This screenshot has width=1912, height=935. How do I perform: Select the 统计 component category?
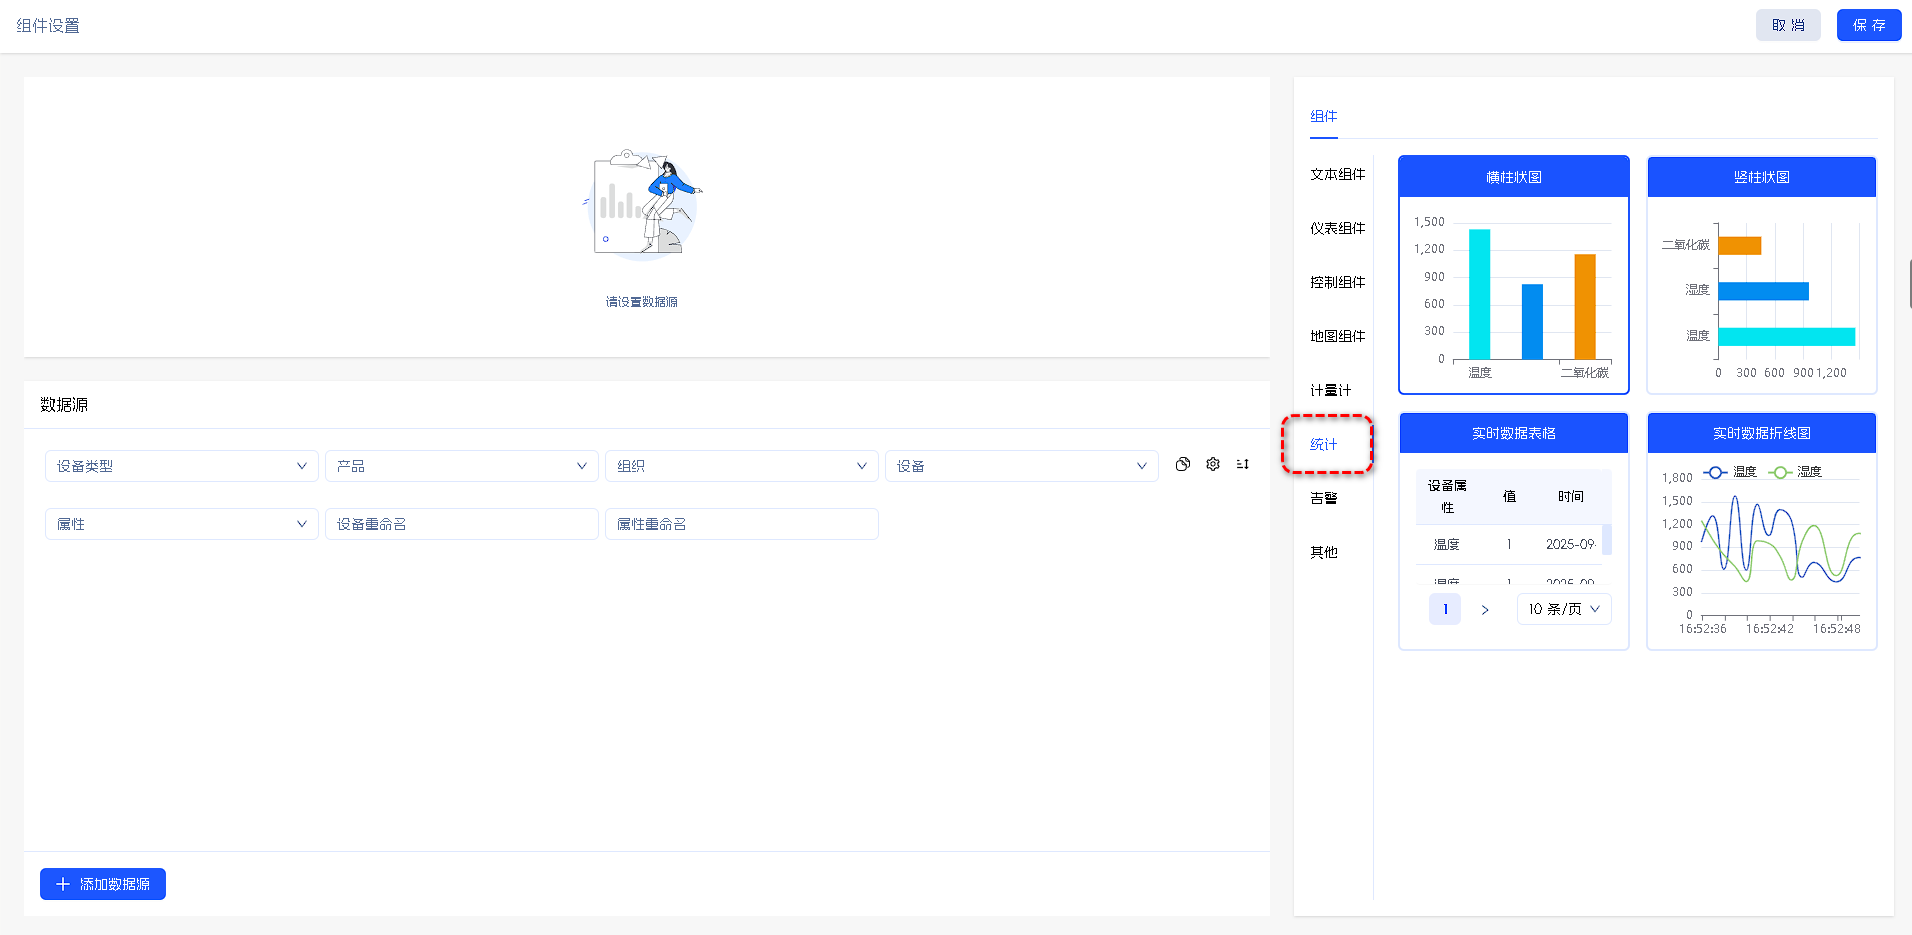1324,444
